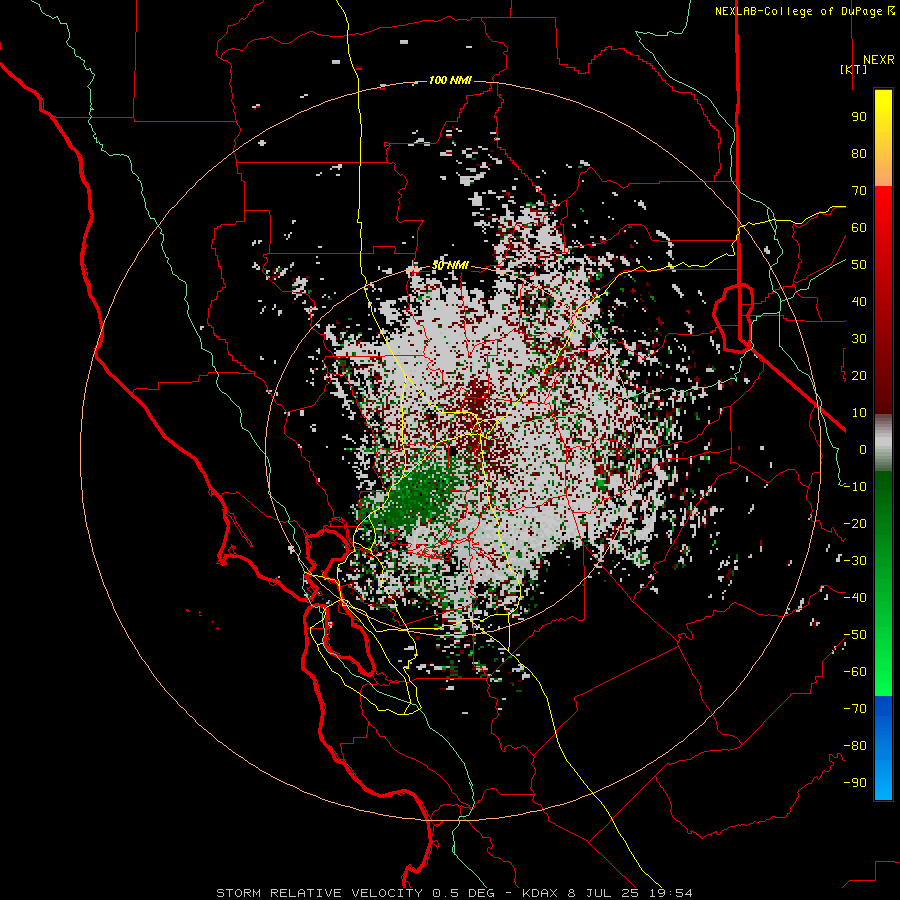Click the 50 value on the velocity scale
900x900 pixels.
pos(859,265)
